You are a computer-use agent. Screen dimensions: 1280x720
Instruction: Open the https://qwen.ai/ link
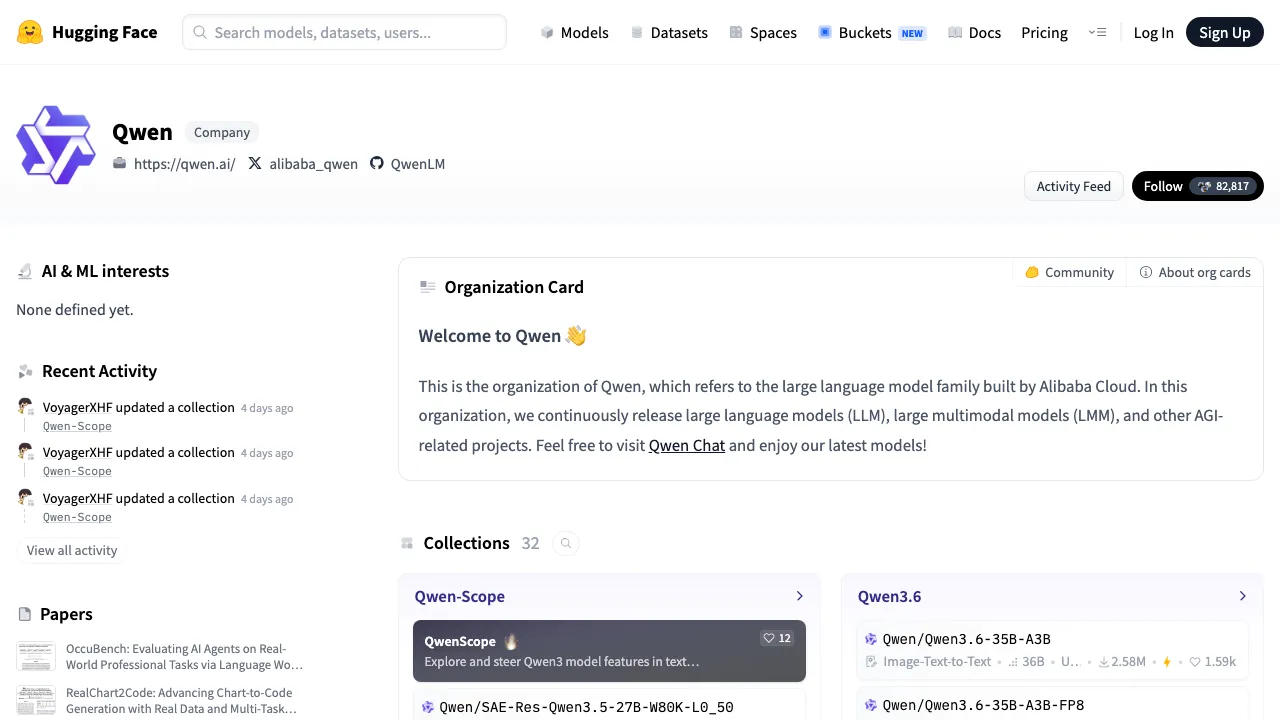184,163
